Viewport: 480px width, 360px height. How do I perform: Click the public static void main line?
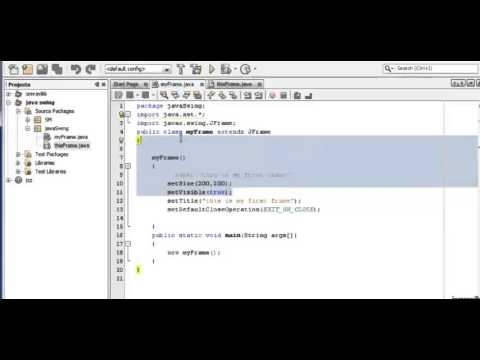point(224,235)
